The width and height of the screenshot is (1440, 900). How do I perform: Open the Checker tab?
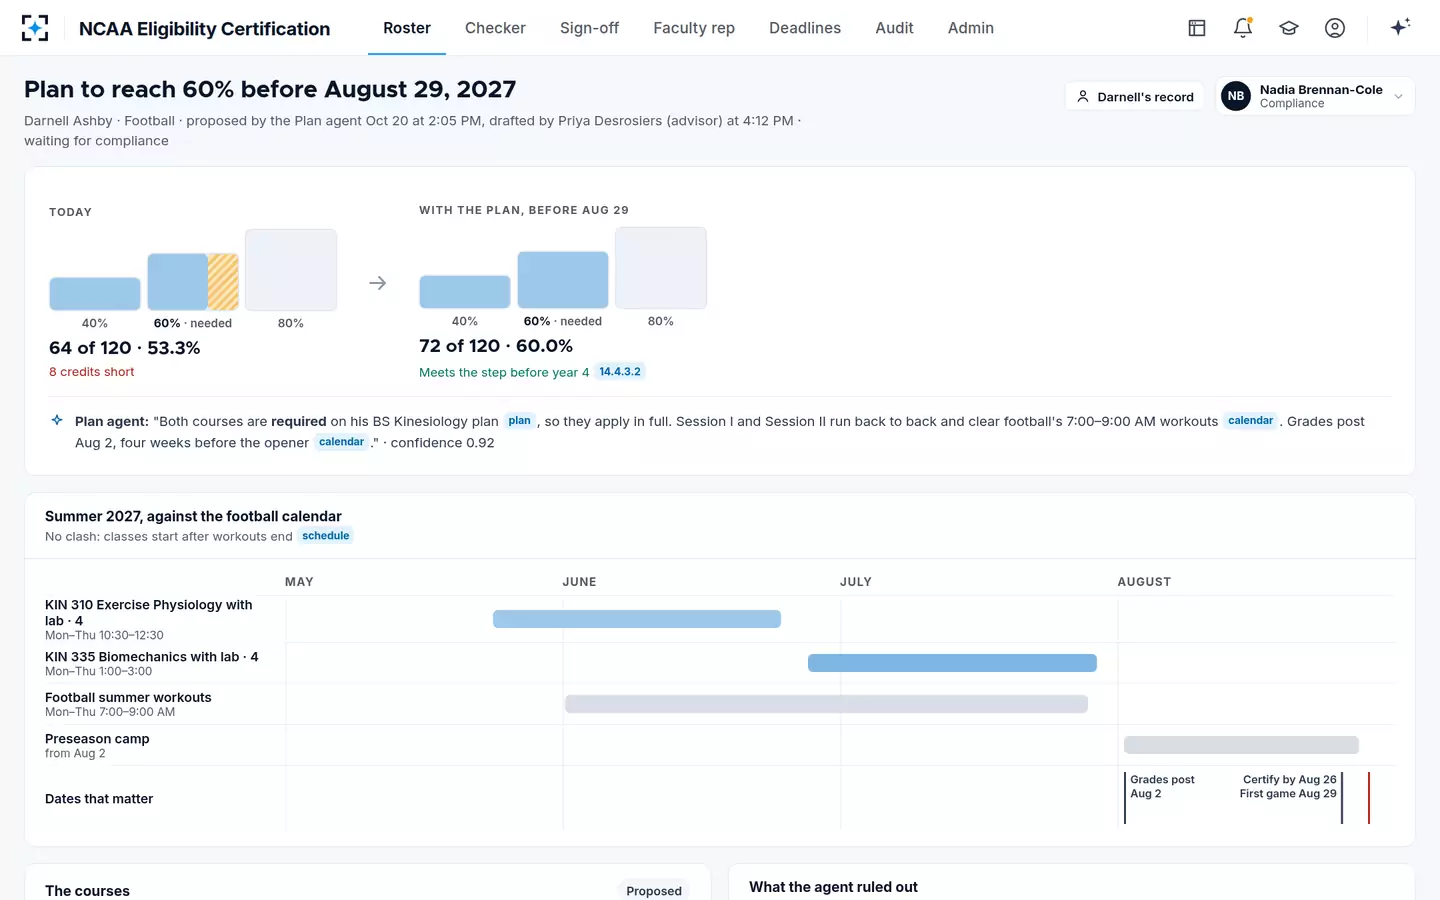pos(495,28)
